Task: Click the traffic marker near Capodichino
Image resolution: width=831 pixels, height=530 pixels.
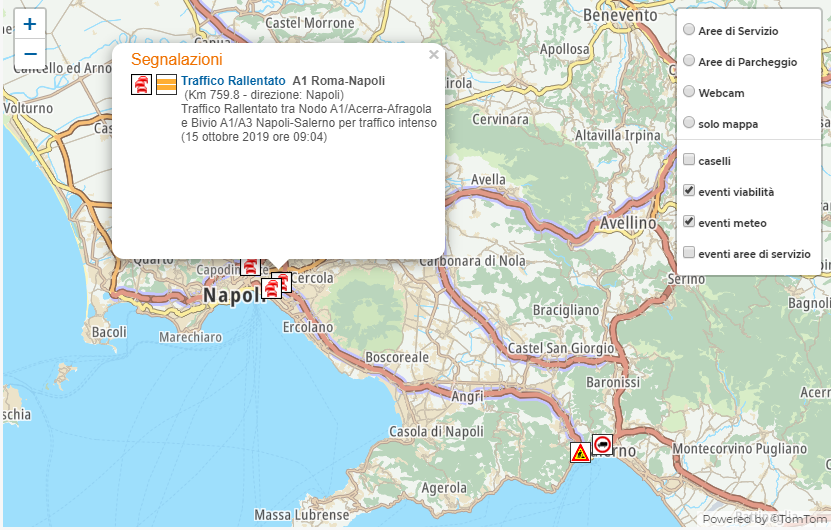Action: pos(250,267)
